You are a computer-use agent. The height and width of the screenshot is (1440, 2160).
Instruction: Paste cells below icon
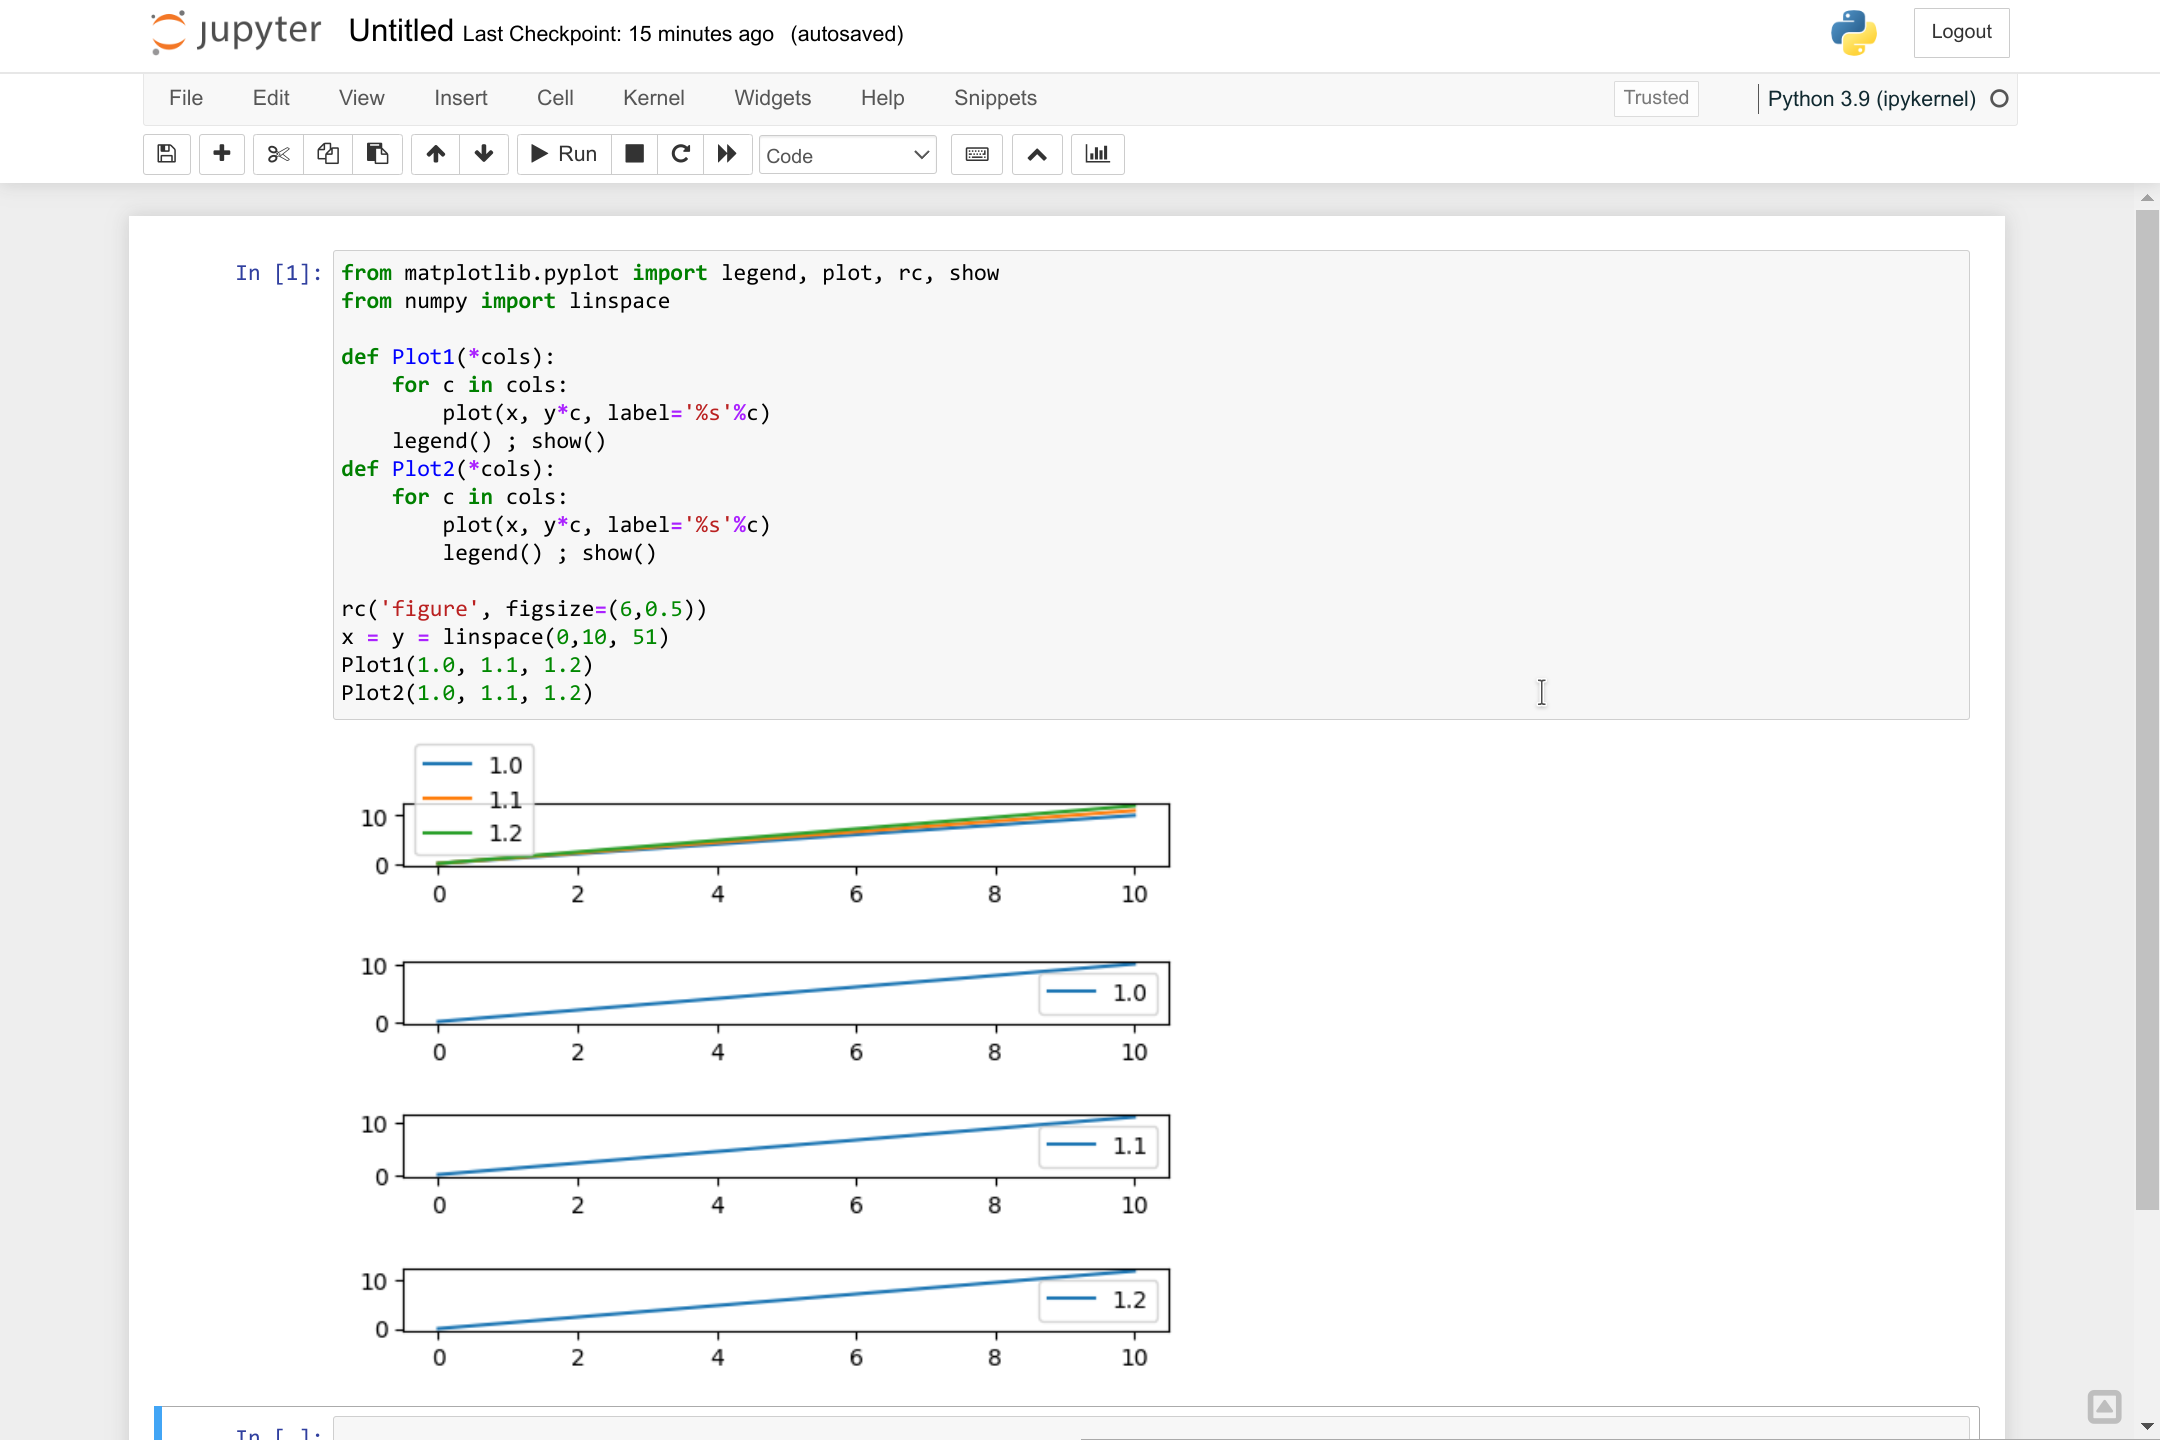(x=377, y=154)
